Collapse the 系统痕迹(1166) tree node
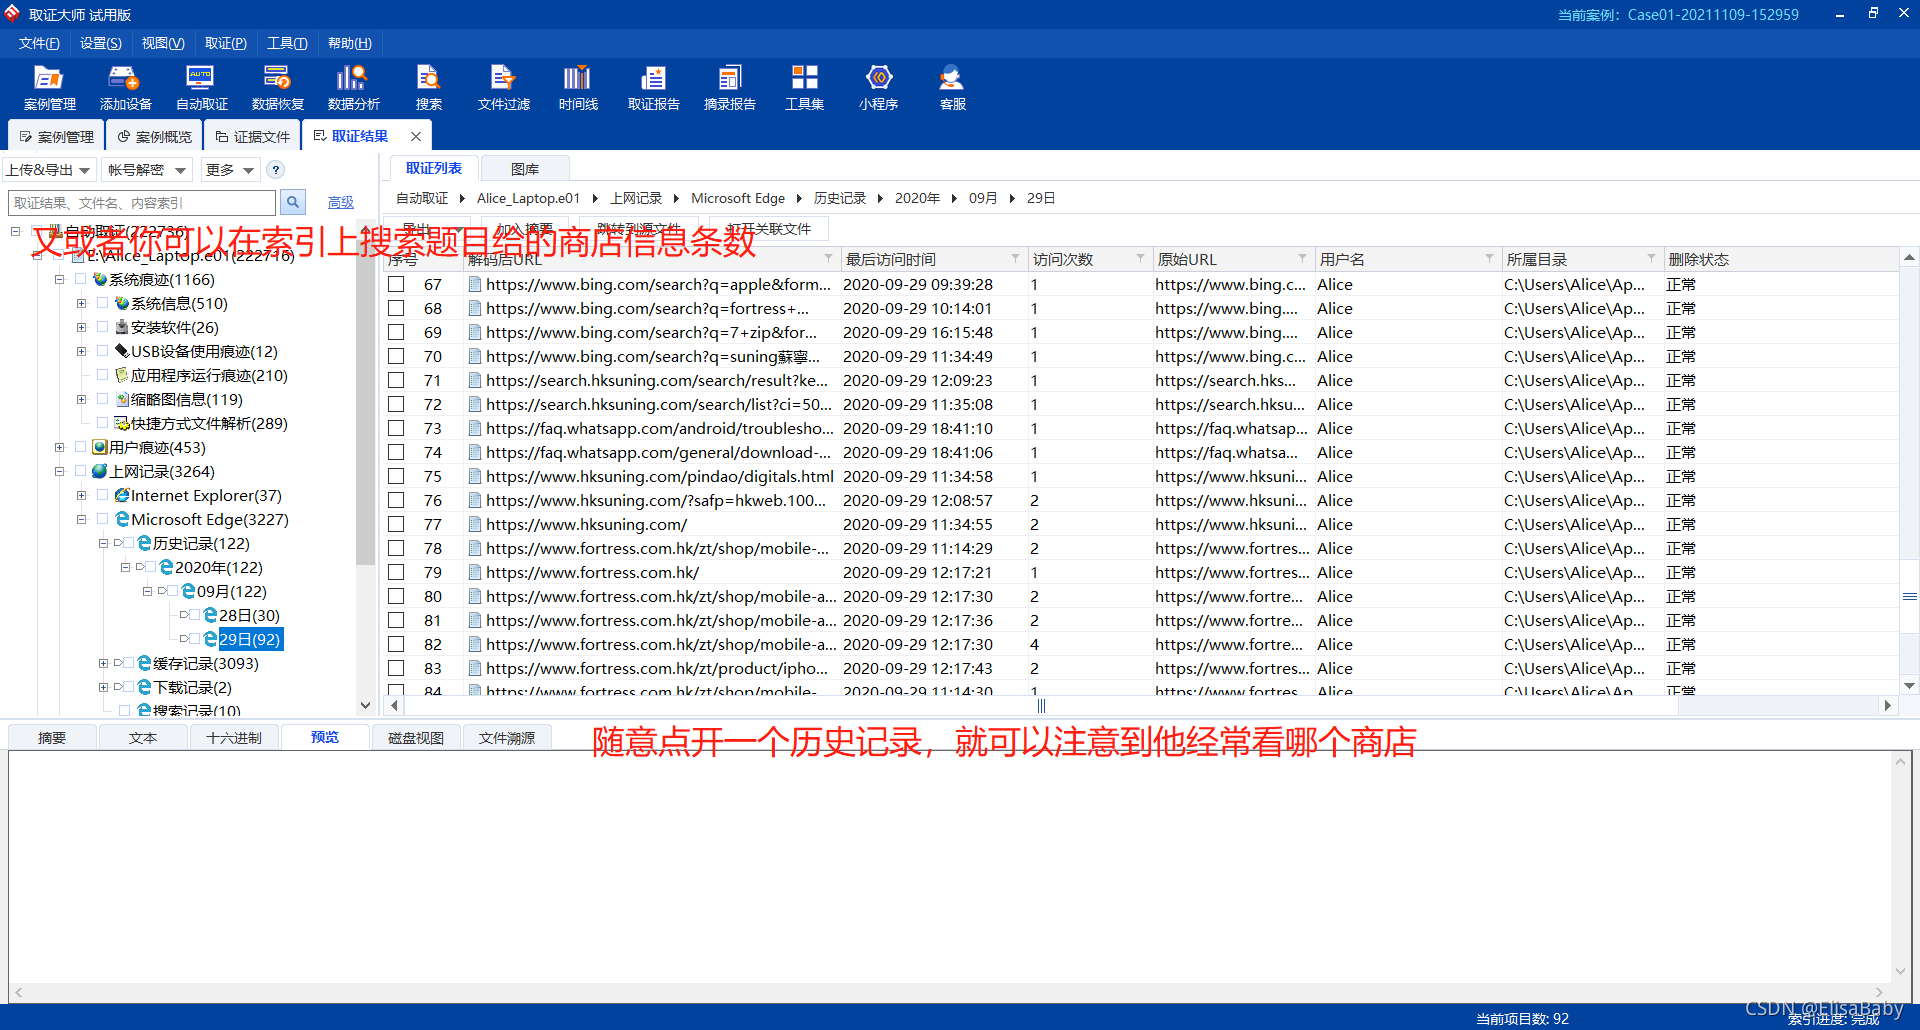Screen dimensions: 1920x1030 coord(59,279)
